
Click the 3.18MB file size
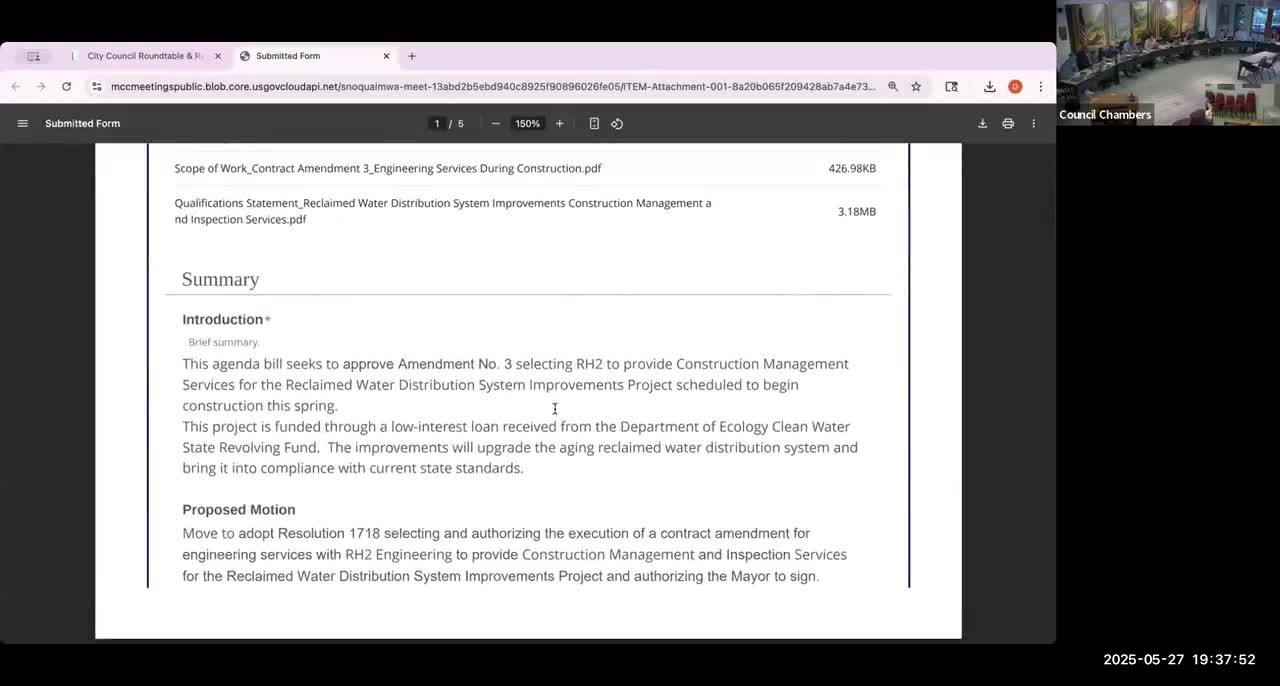[857, 211]
